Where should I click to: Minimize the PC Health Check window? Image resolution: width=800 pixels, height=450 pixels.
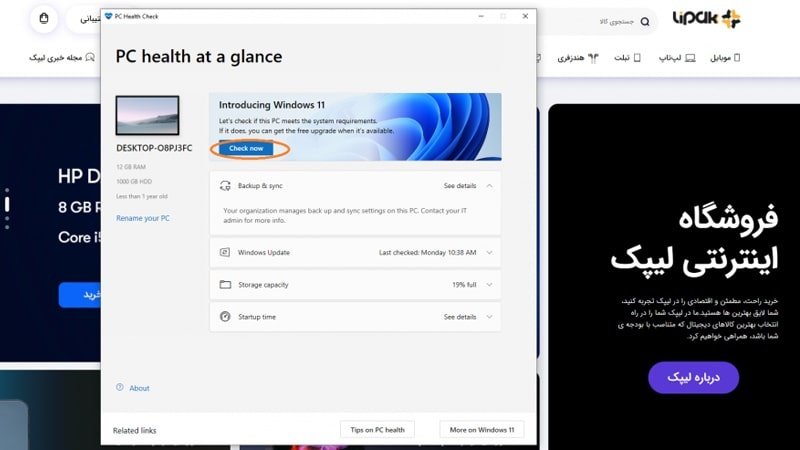click(481, 16)
